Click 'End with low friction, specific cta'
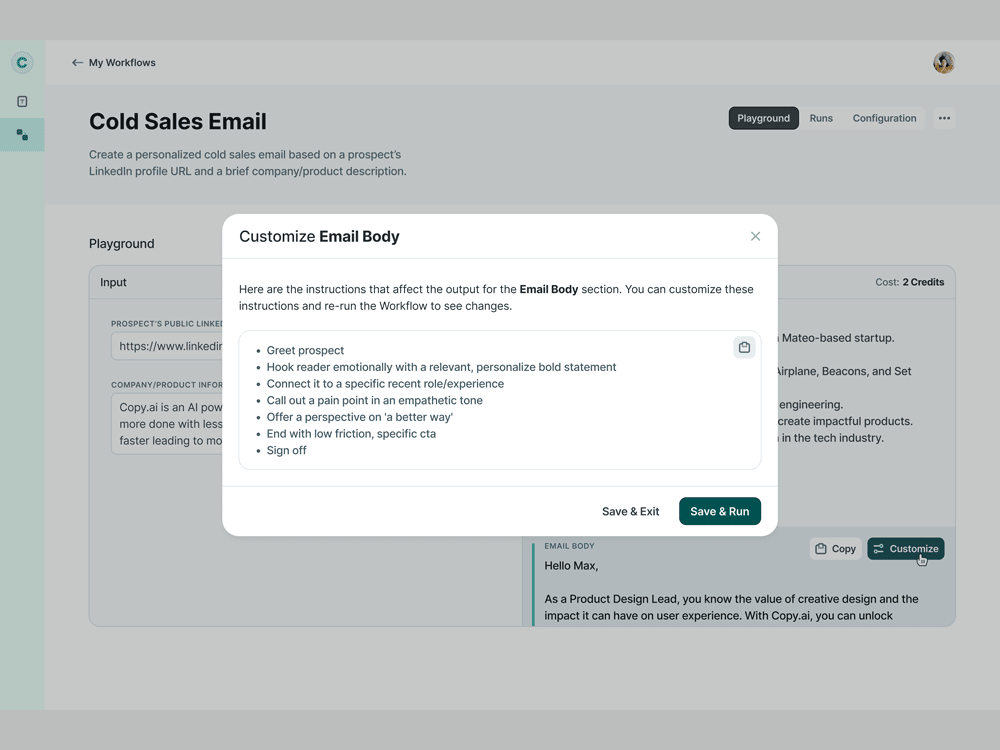 point(351,433)
